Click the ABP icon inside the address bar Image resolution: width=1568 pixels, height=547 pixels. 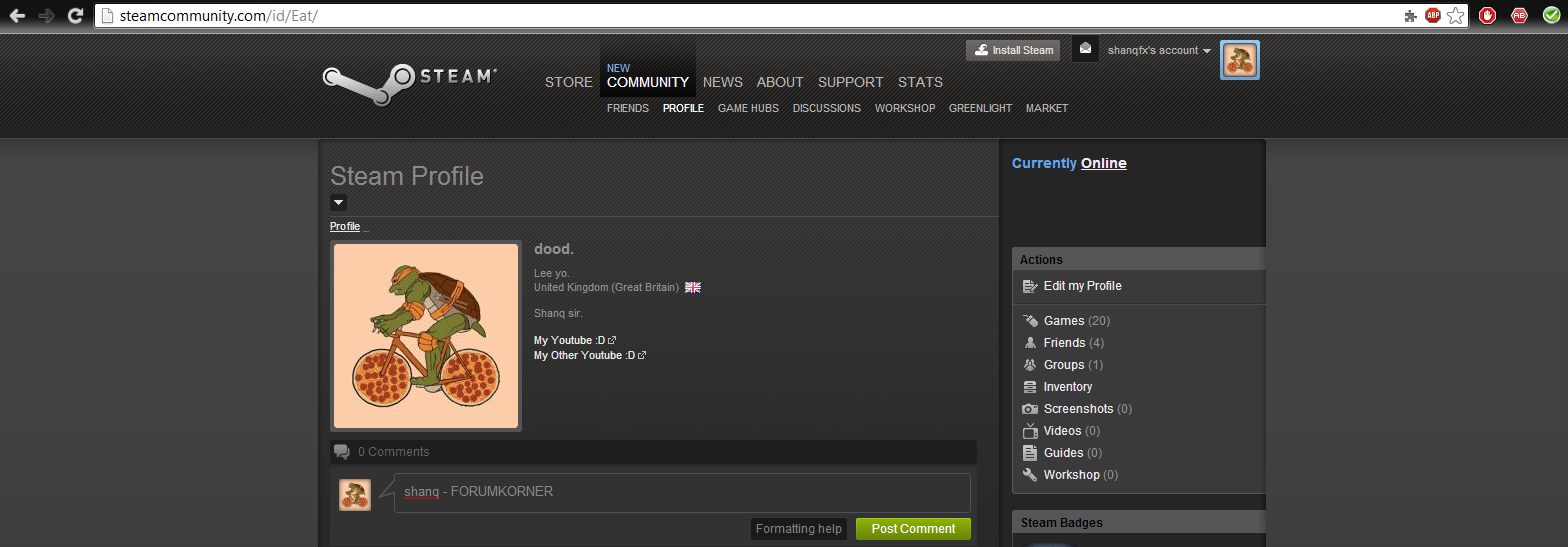1432,15
